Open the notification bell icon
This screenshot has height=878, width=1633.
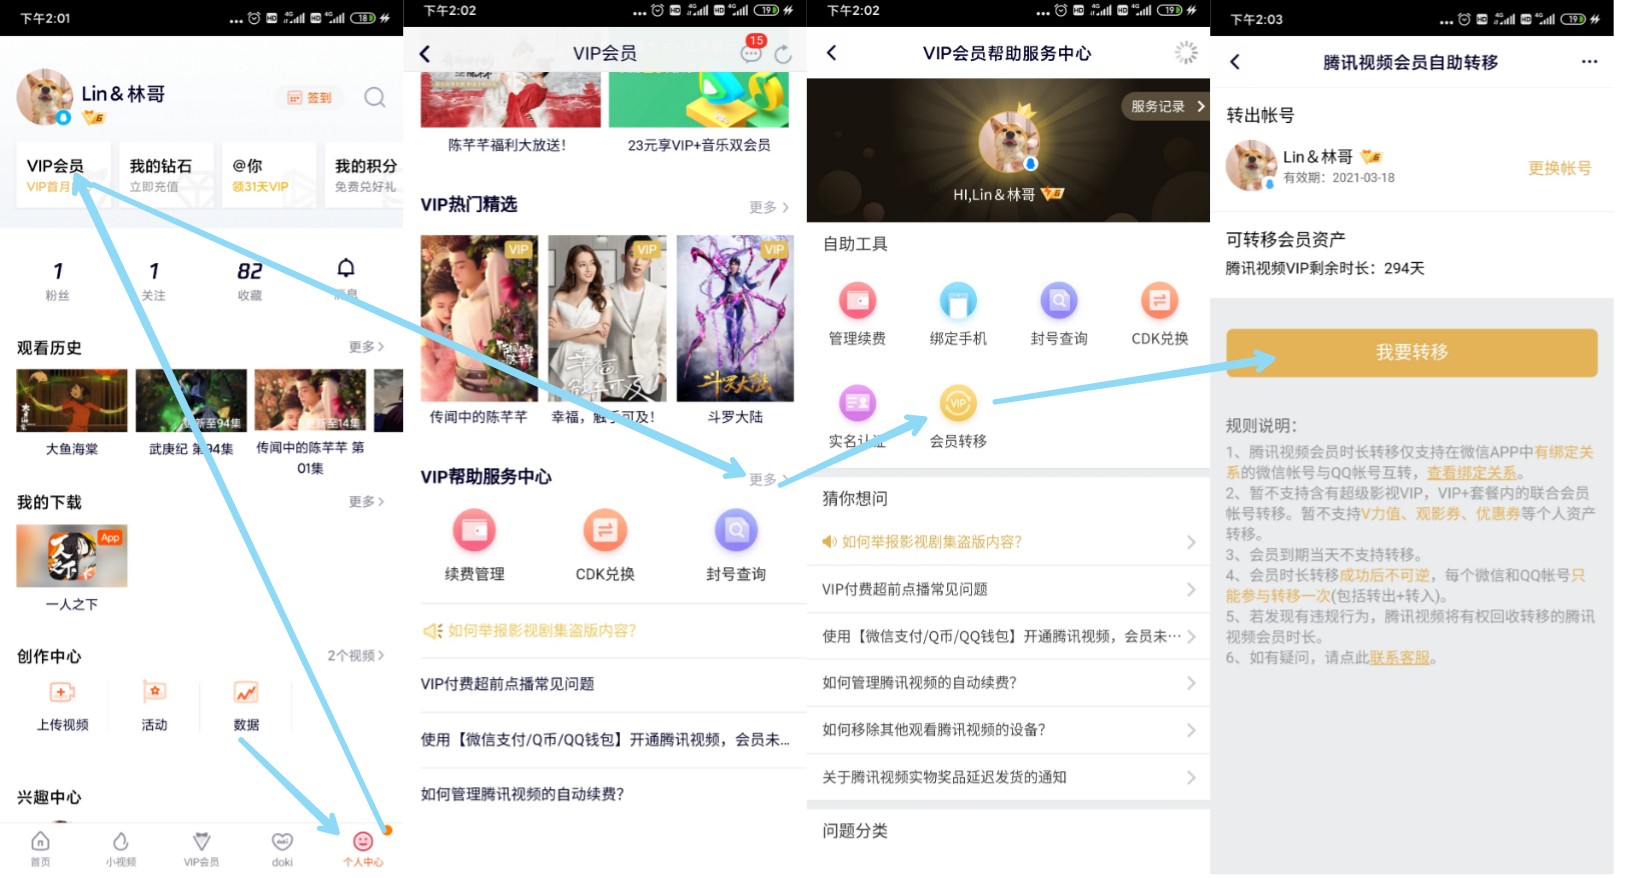point(346,268)
